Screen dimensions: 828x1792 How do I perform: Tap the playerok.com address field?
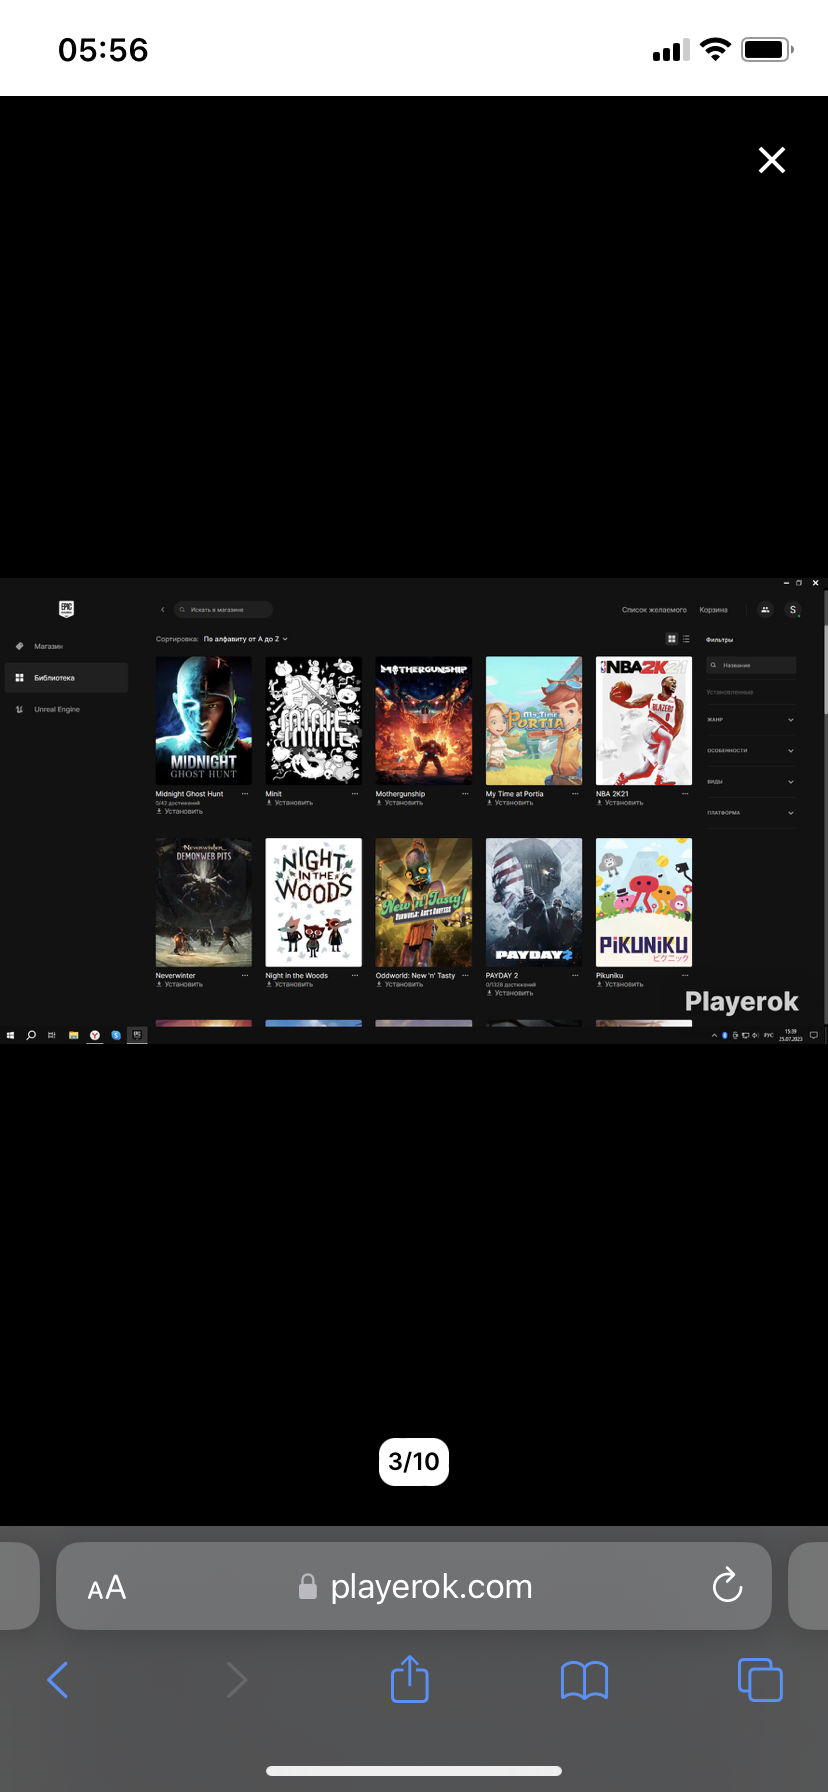(414, 1586)
